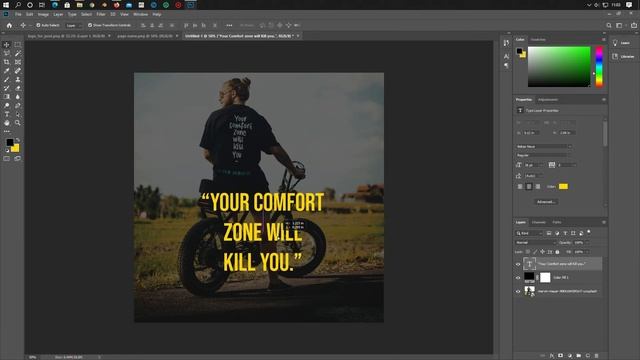
Task: Open Auto-Select Layer dropdown
Action: click(74, 25)
